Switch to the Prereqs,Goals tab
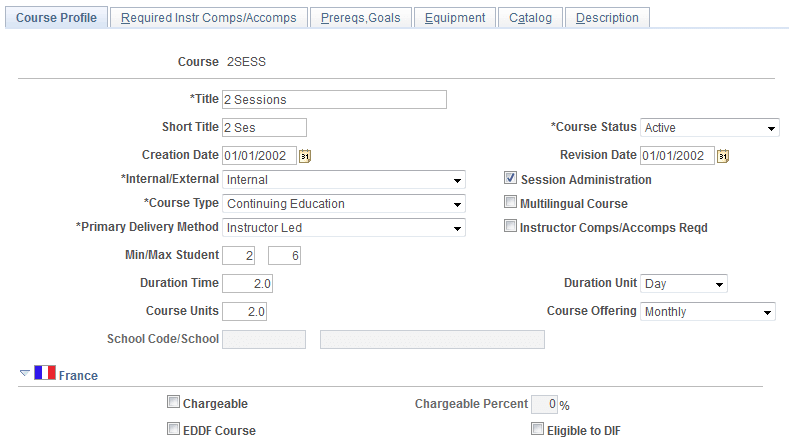This screenshot has width=789, height=444. pyautogui.click(x=361, y=18)
